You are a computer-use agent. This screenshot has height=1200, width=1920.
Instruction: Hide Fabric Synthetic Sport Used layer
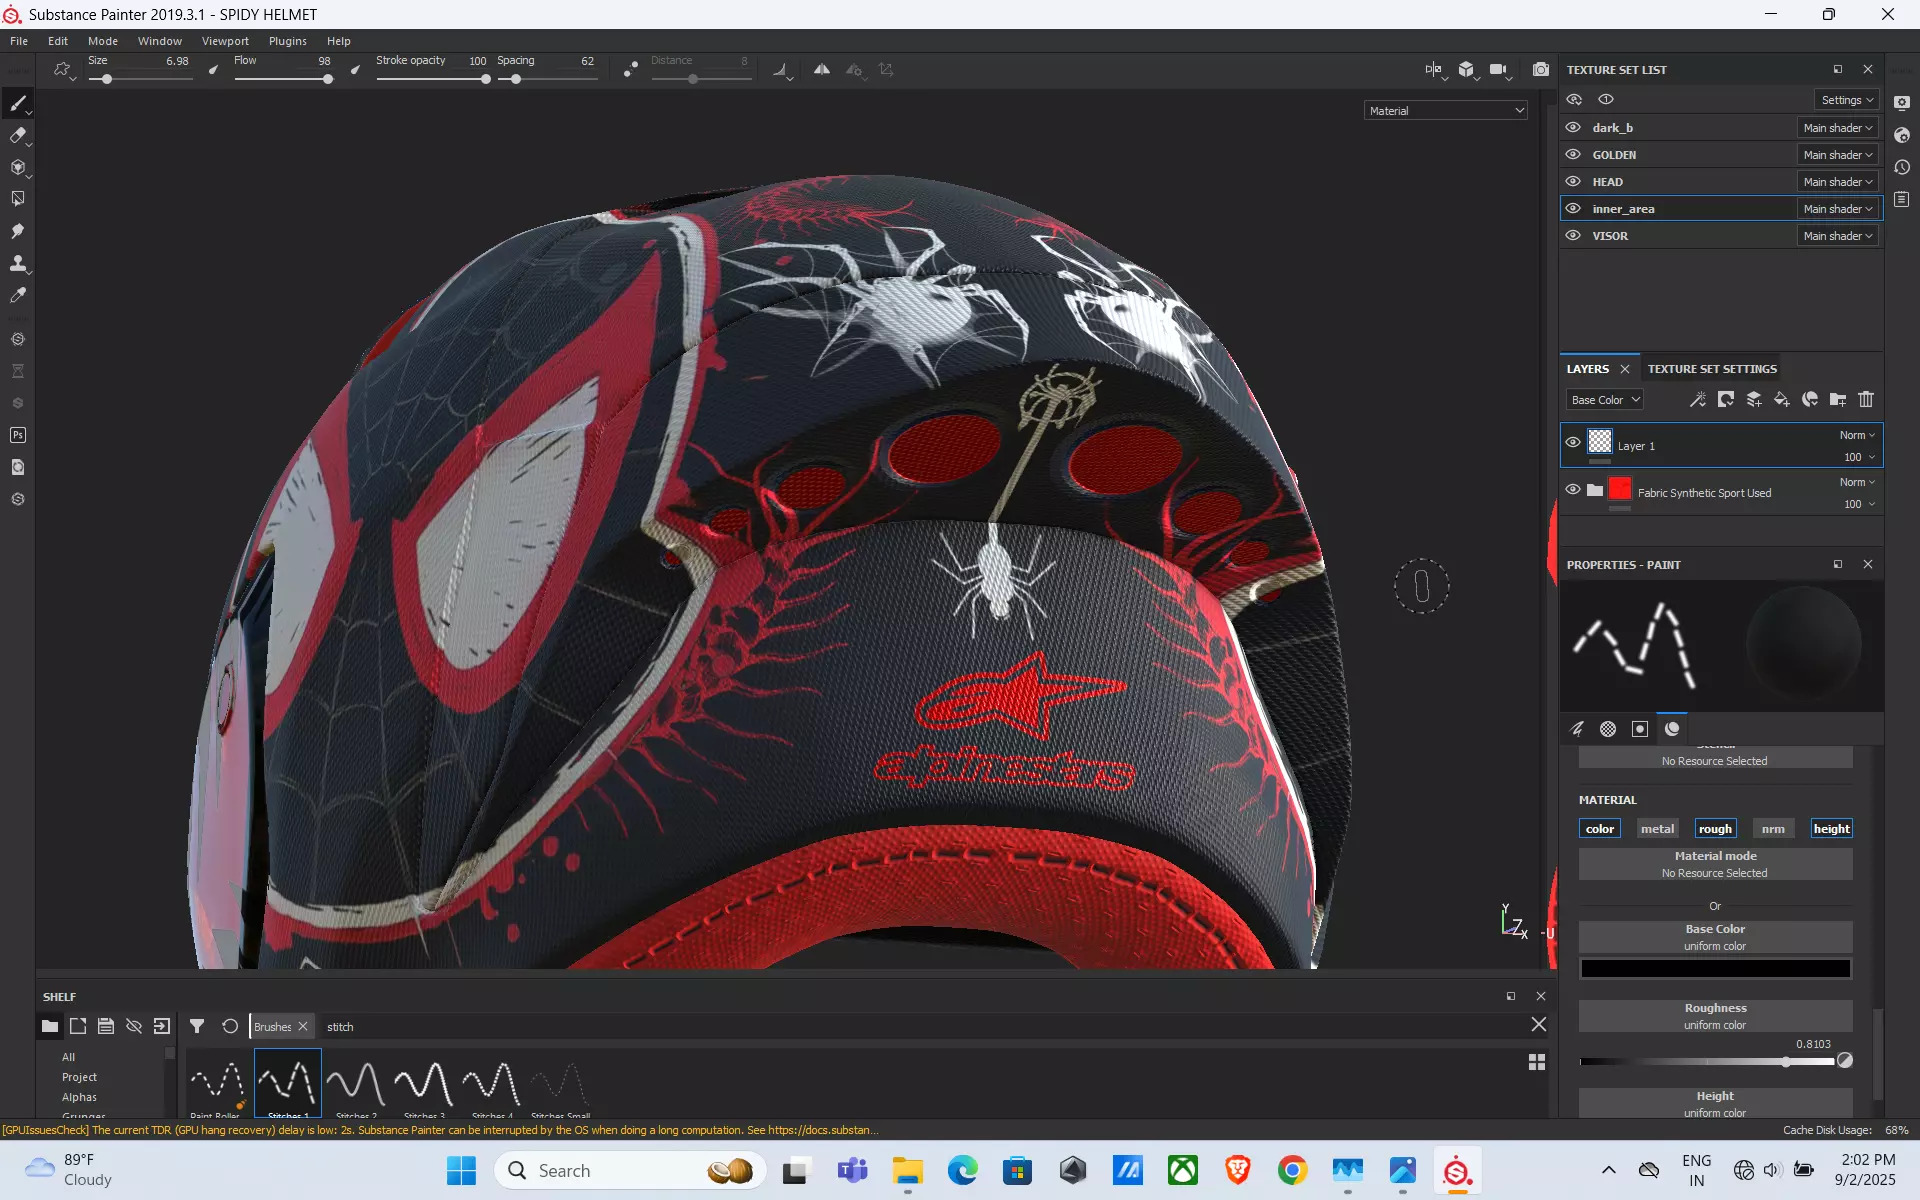(x=1573, y=490)
